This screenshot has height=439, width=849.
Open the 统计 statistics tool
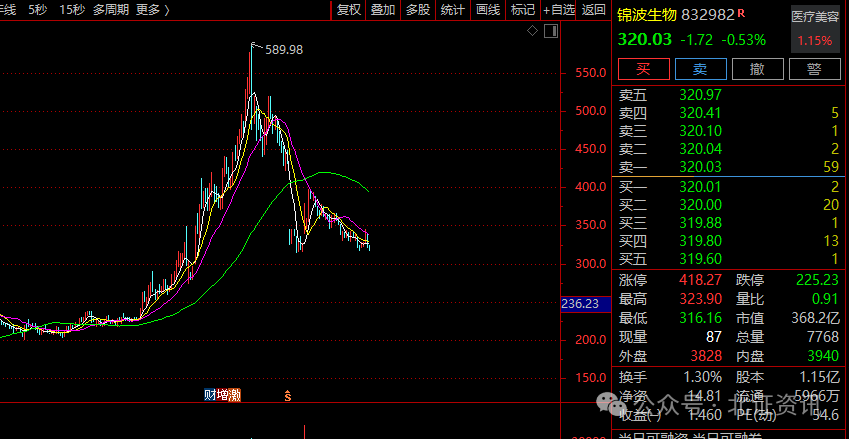[x=453, y=10]
